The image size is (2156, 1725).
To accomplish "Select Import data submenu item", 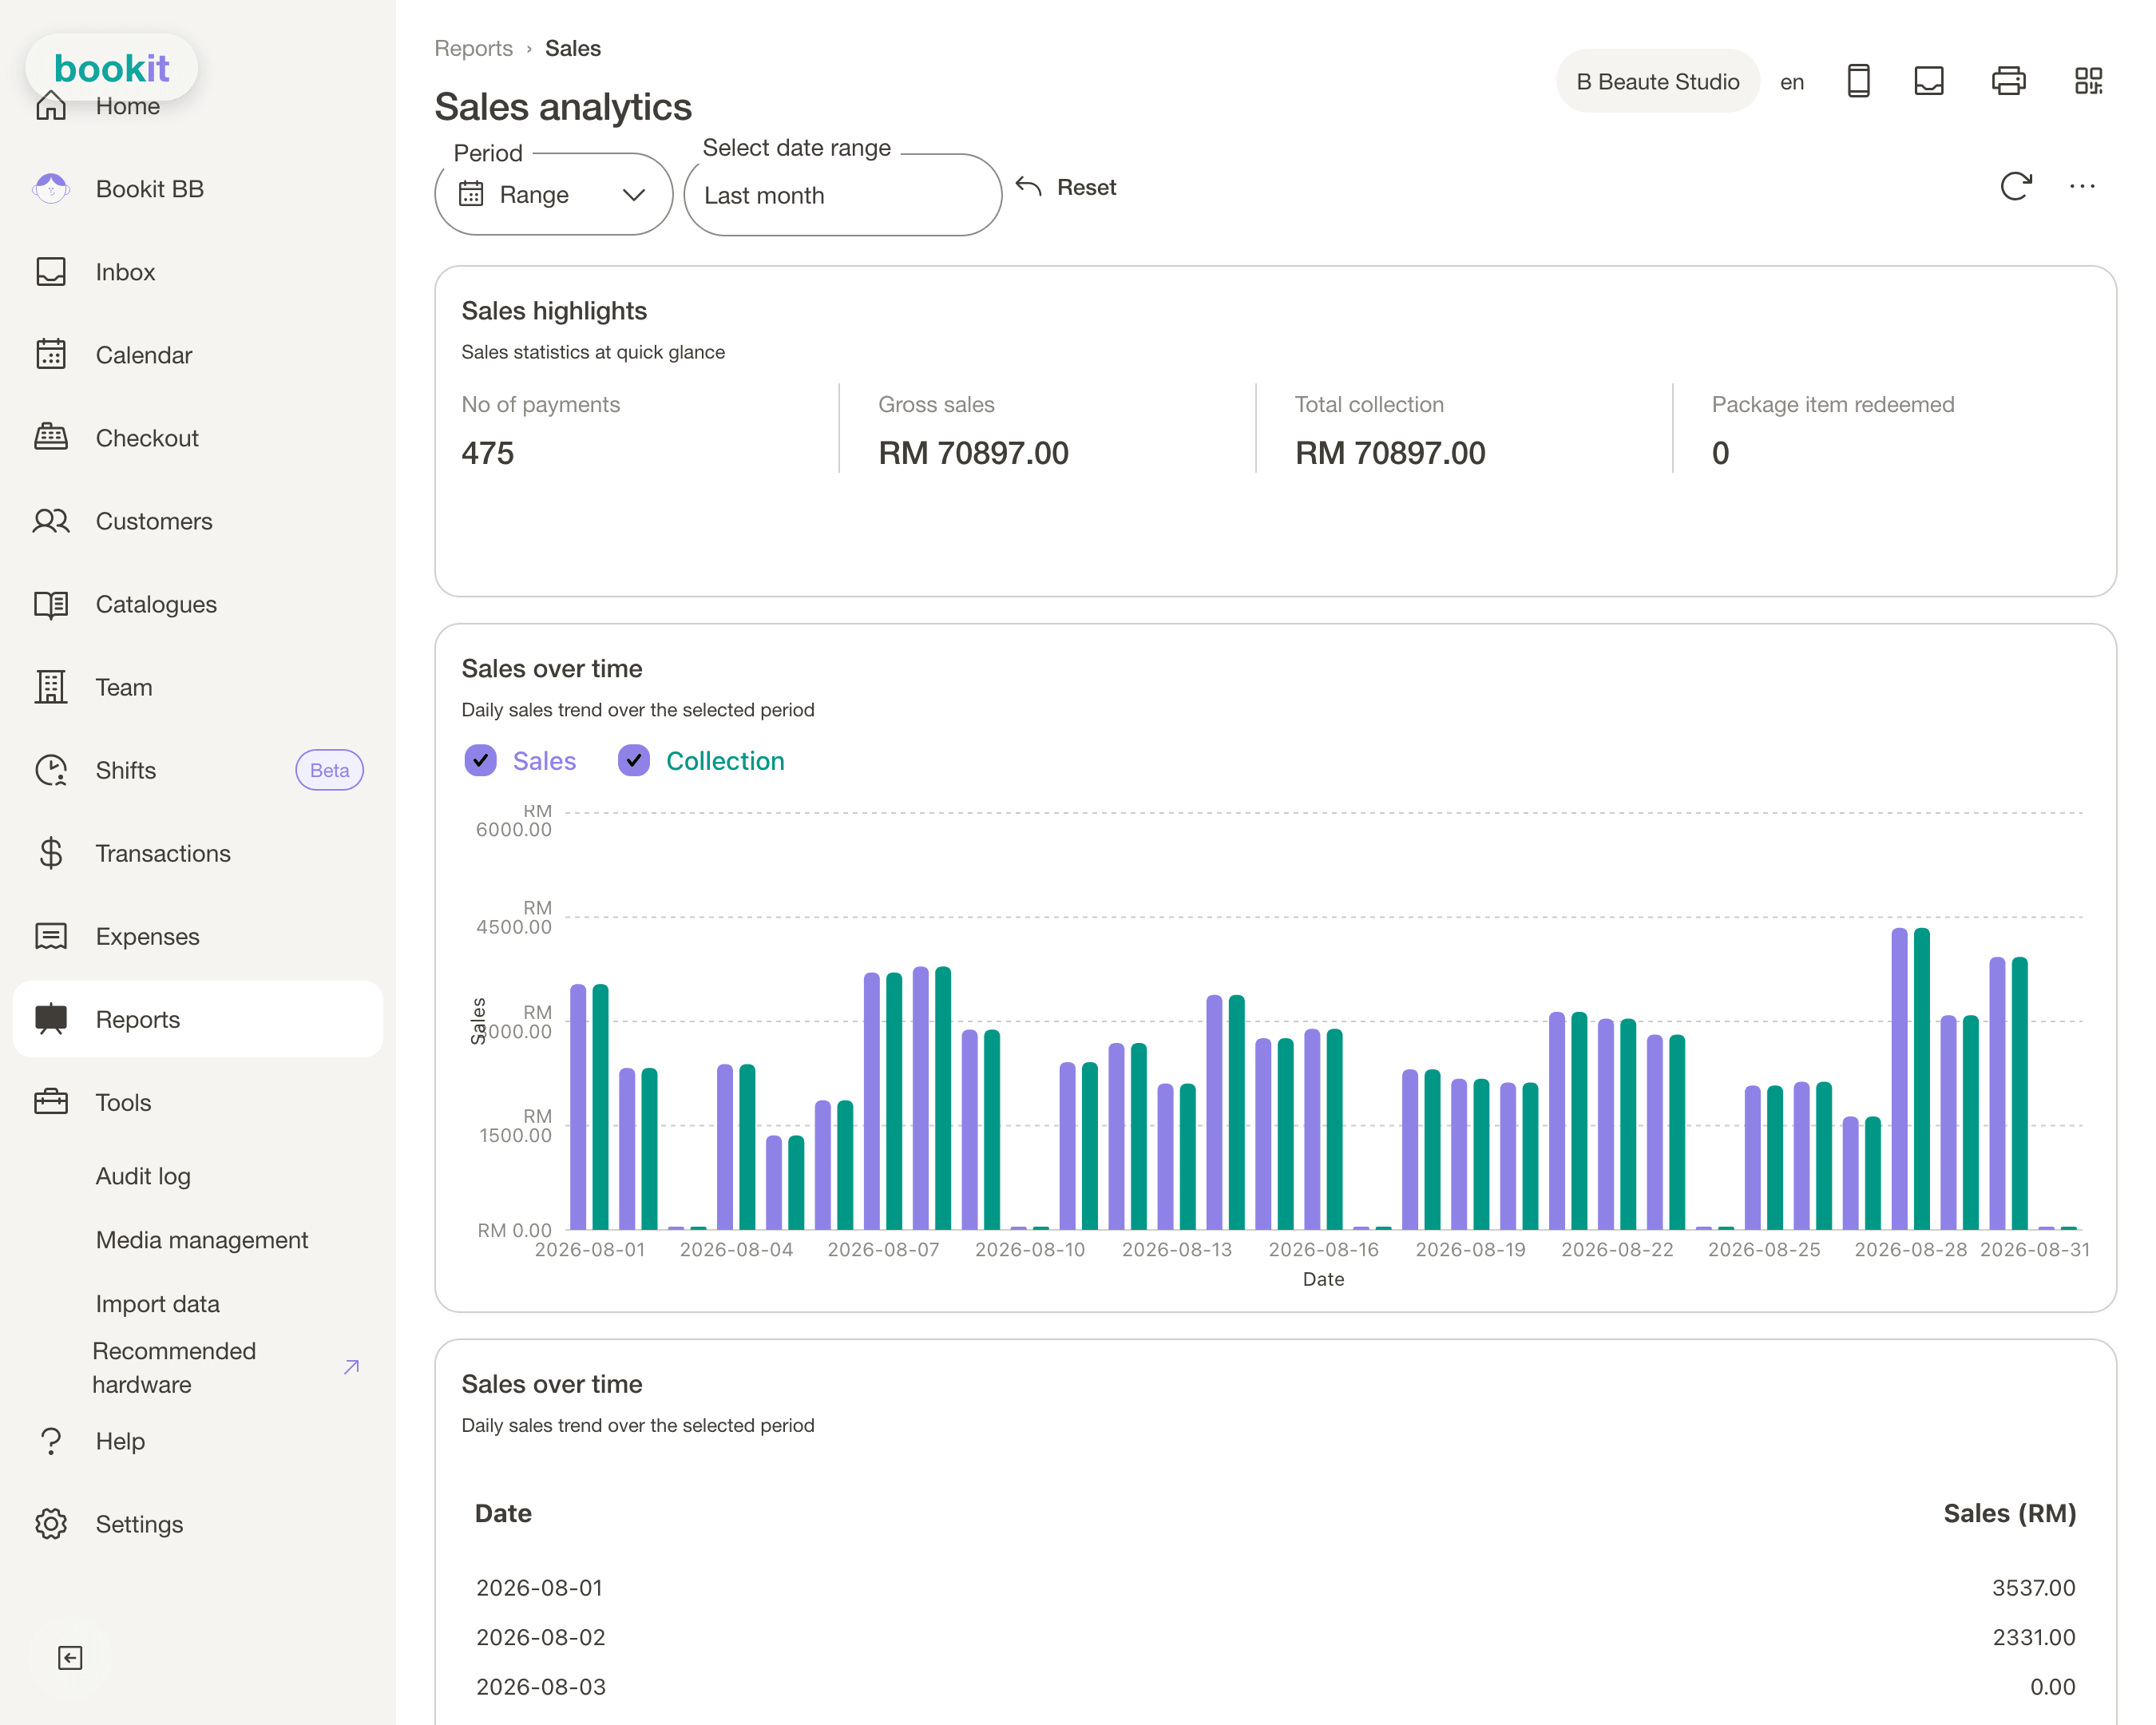I will pos(158,1303).
